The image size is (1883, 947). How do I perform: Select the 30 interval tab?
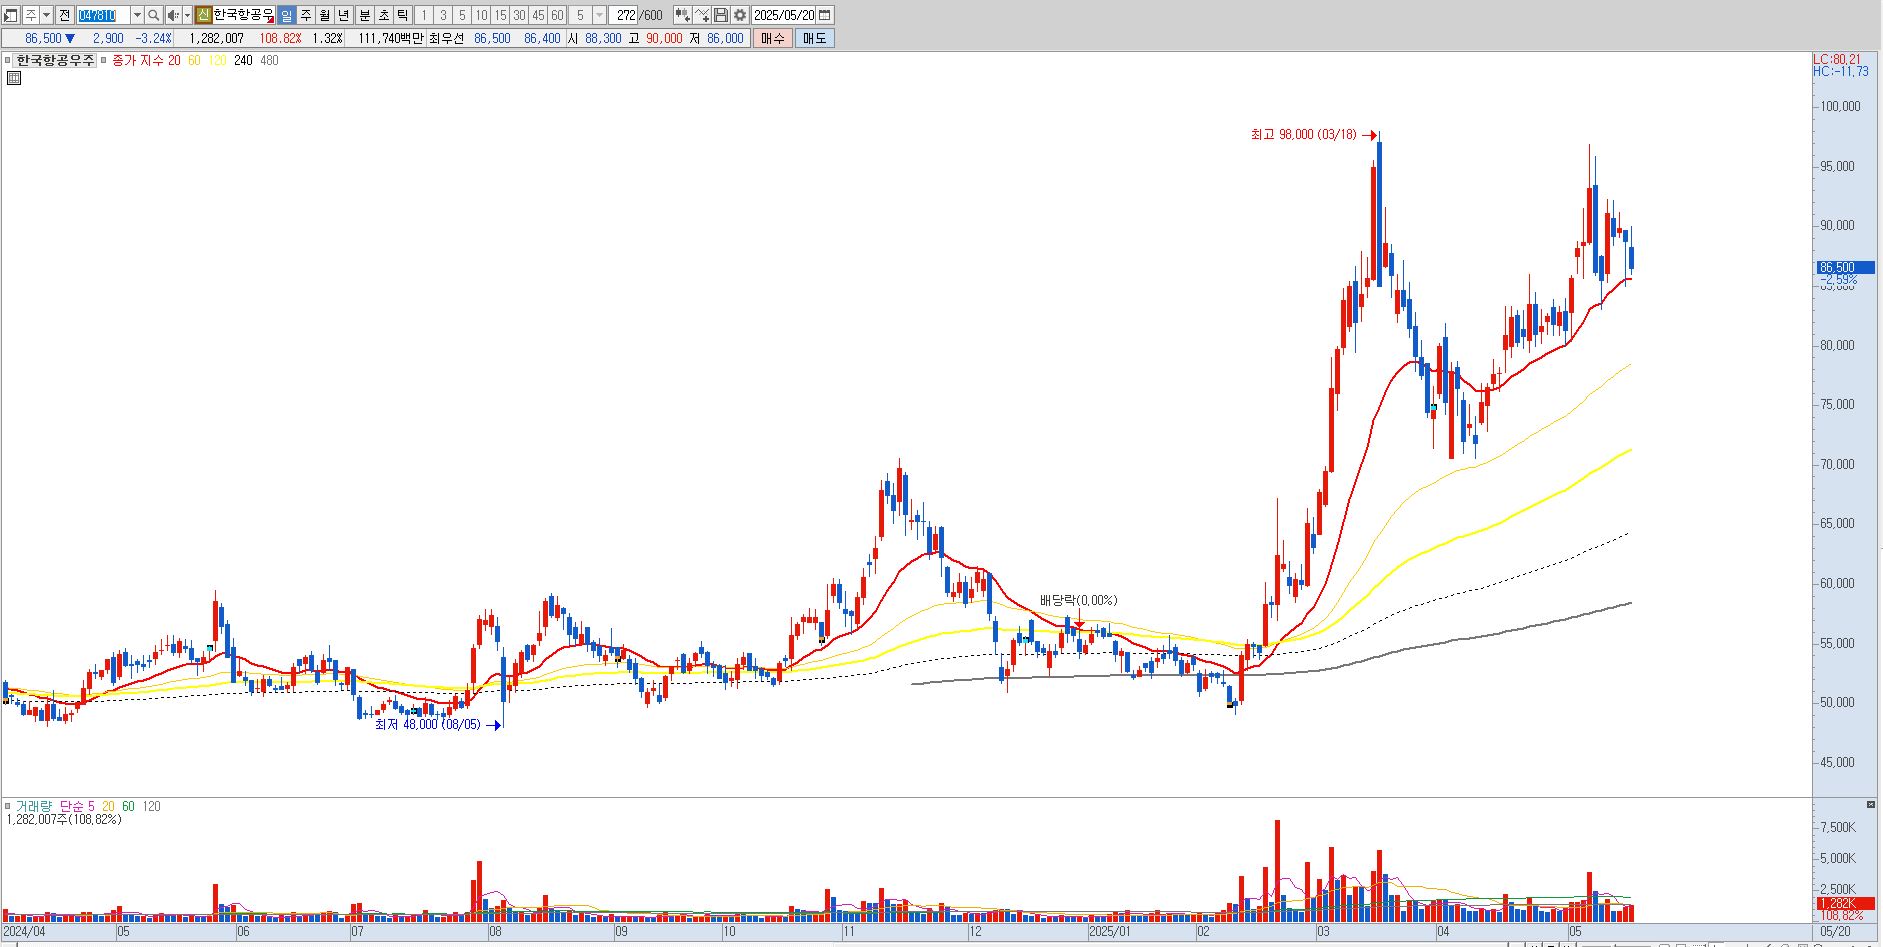coord(519,15)
